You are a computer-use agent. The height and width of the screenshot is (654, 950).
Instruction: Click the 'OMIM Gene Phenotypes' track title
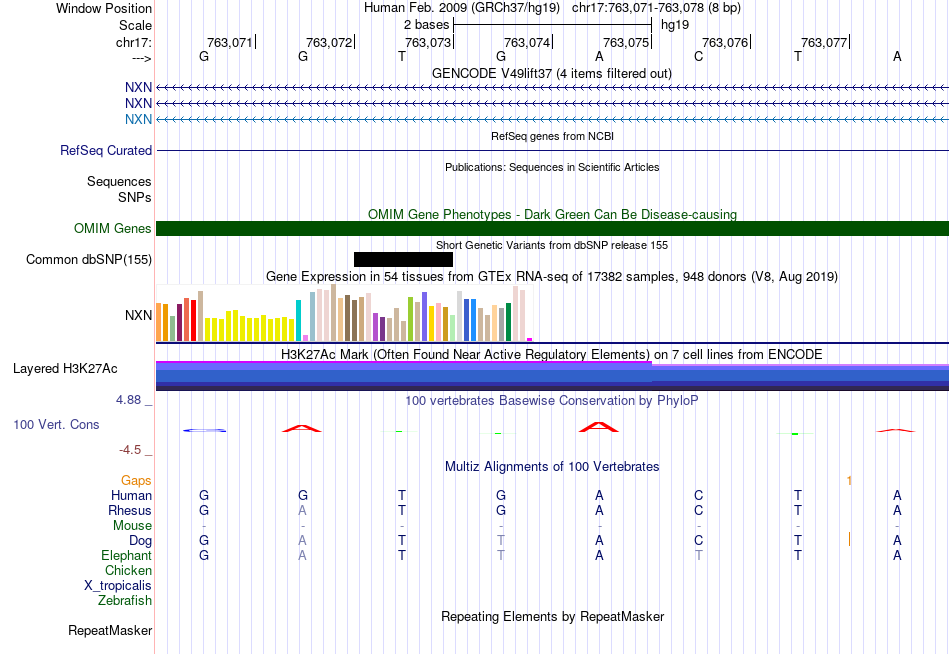(552, 215)
